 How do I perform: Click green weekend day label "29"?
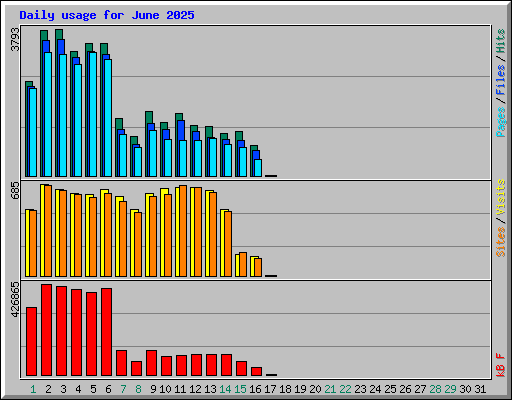450,389
